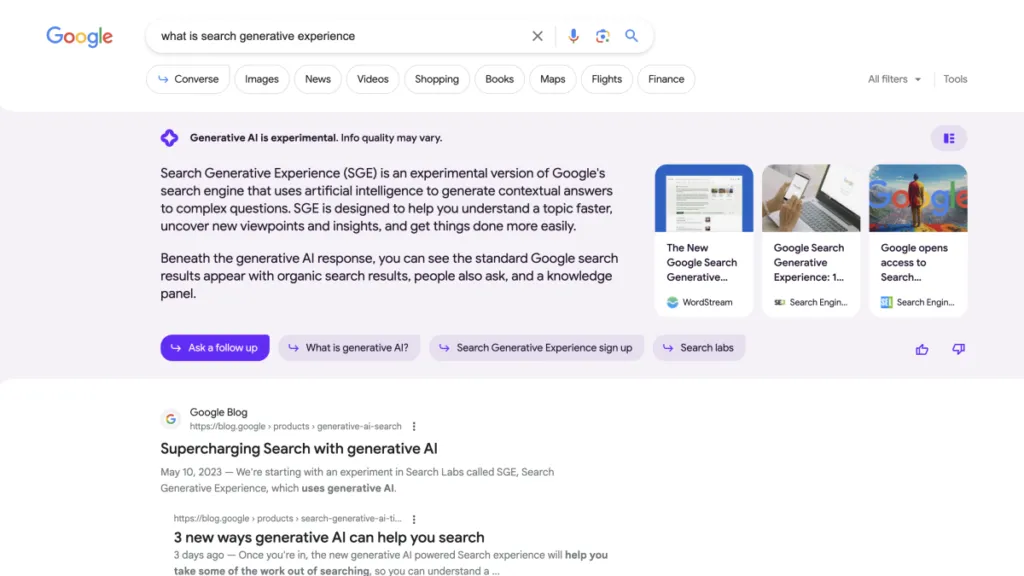Open options menu for Google Blog result
The height and width of the screenshot is (576, 1024).
point(414,426)
